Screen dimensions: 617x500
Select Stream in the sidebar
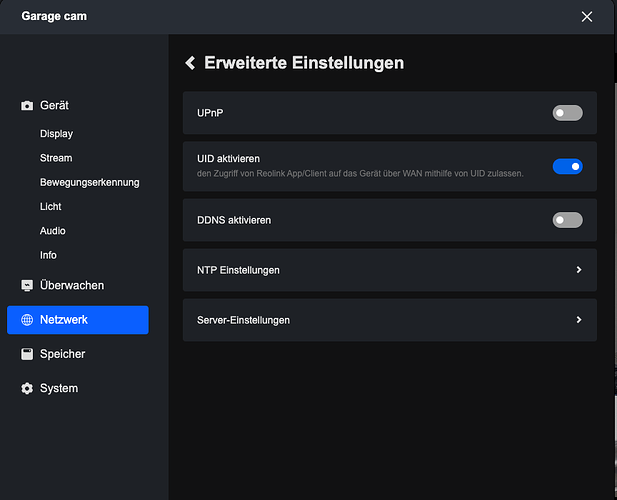click(x=56, y=158)
